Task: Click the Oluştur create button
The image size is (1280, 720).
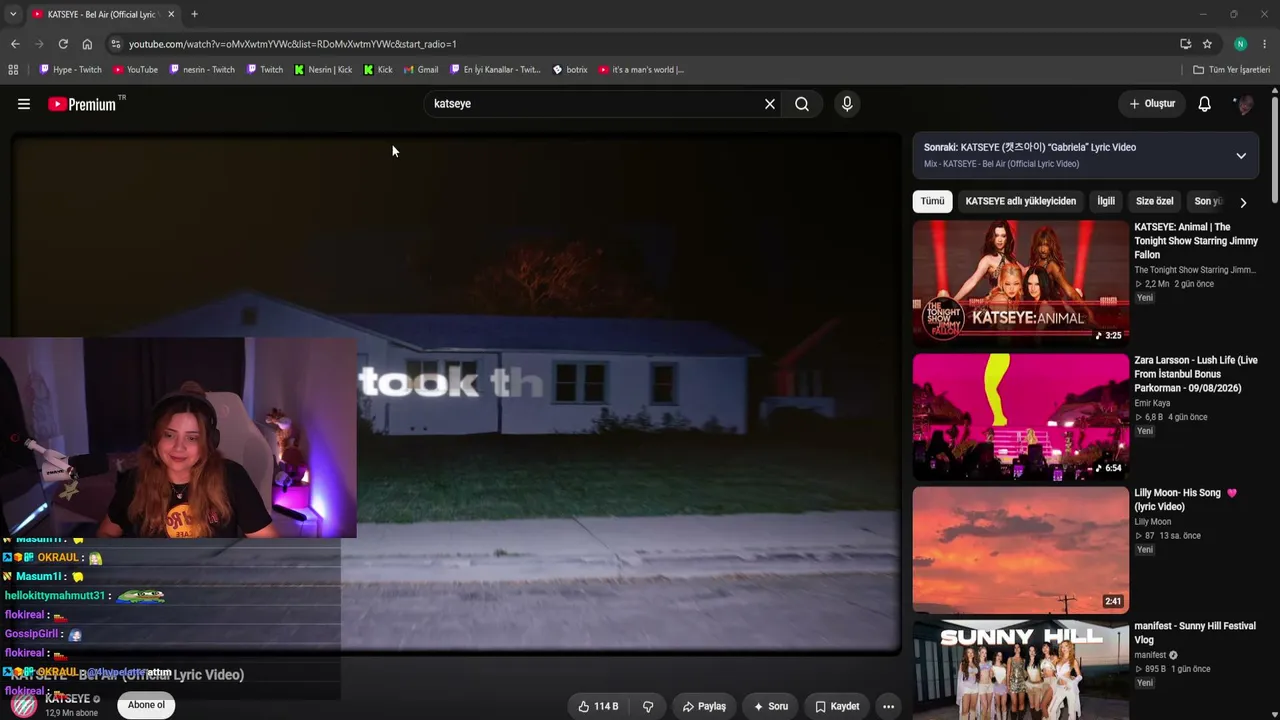Action: click(1152, 104)
